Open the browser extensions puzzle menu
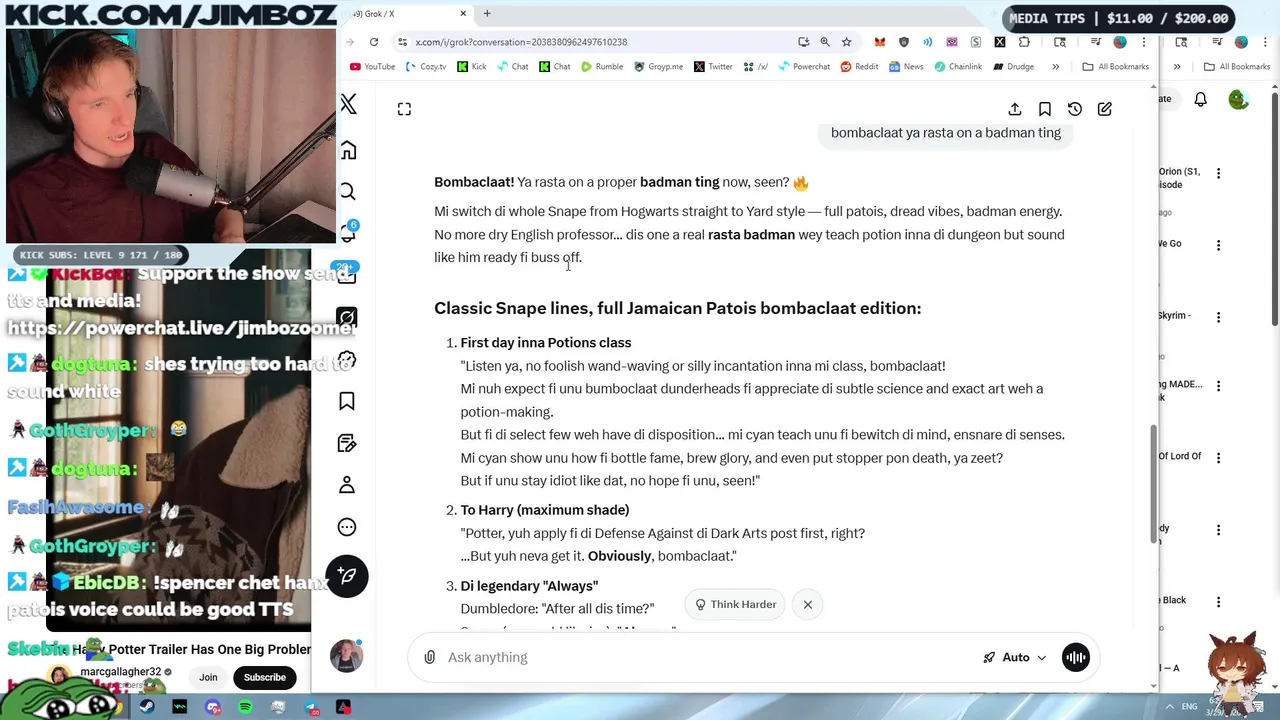Screen dimensions: 1280x720 1024,42
